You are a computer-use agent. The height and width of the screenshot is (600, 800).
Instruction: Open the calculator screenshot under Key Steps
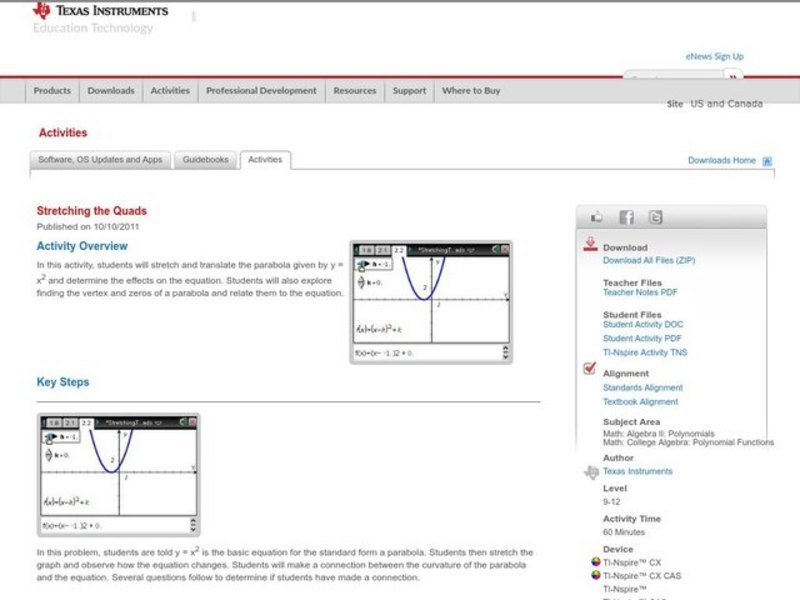click(x=119, y=475)
